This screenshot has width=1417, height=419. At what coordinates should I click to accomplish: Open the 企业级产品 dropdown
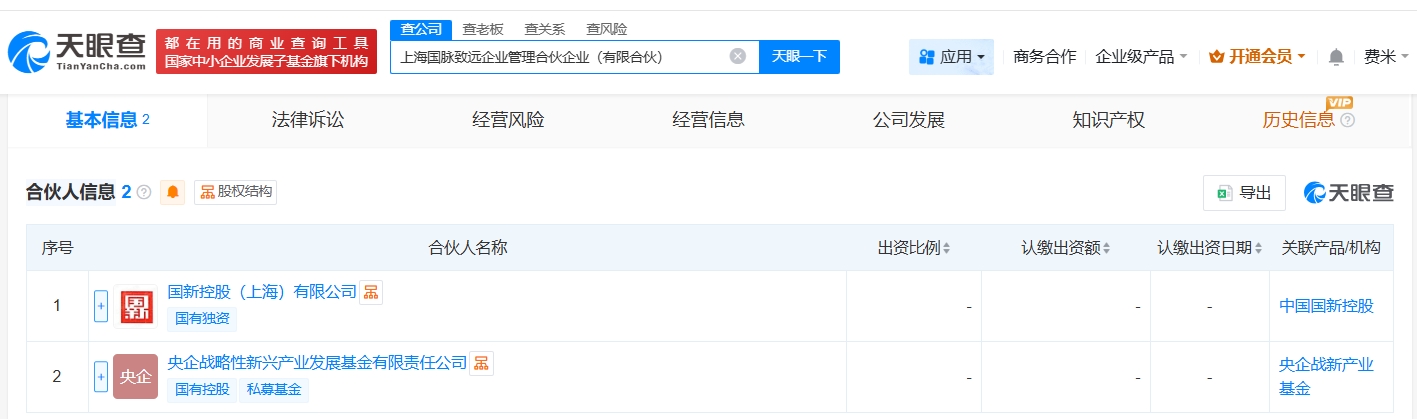pos(1141,57)
